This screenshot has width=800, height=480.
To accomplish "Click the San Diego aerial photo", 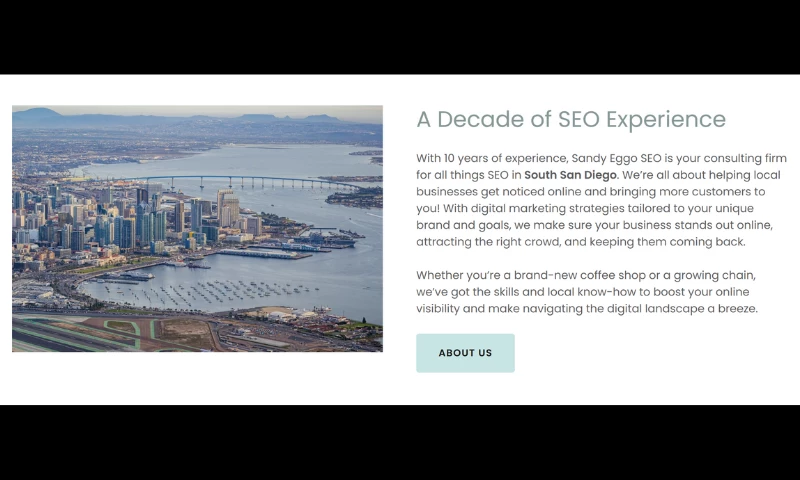I will 197,228.
